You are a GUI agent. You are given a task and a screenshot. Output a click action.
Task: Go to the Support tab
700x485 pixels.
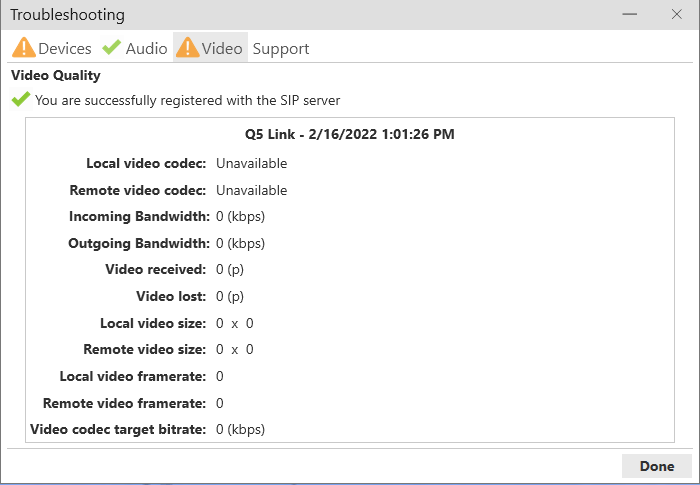pos(281,48)
